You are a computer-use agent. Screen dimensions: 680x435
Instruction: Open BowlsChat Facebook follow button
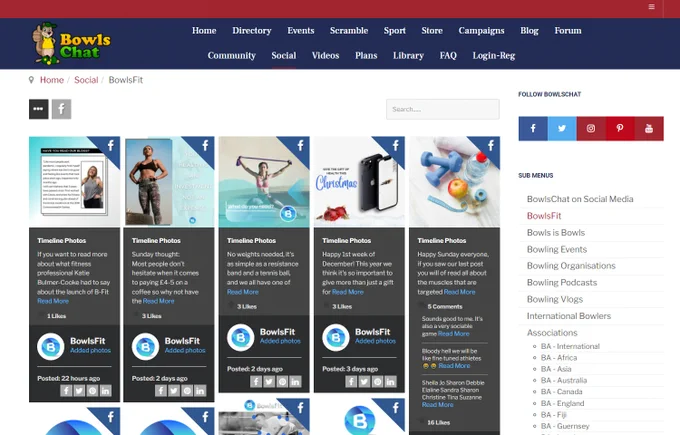click(x=533, y=128)
